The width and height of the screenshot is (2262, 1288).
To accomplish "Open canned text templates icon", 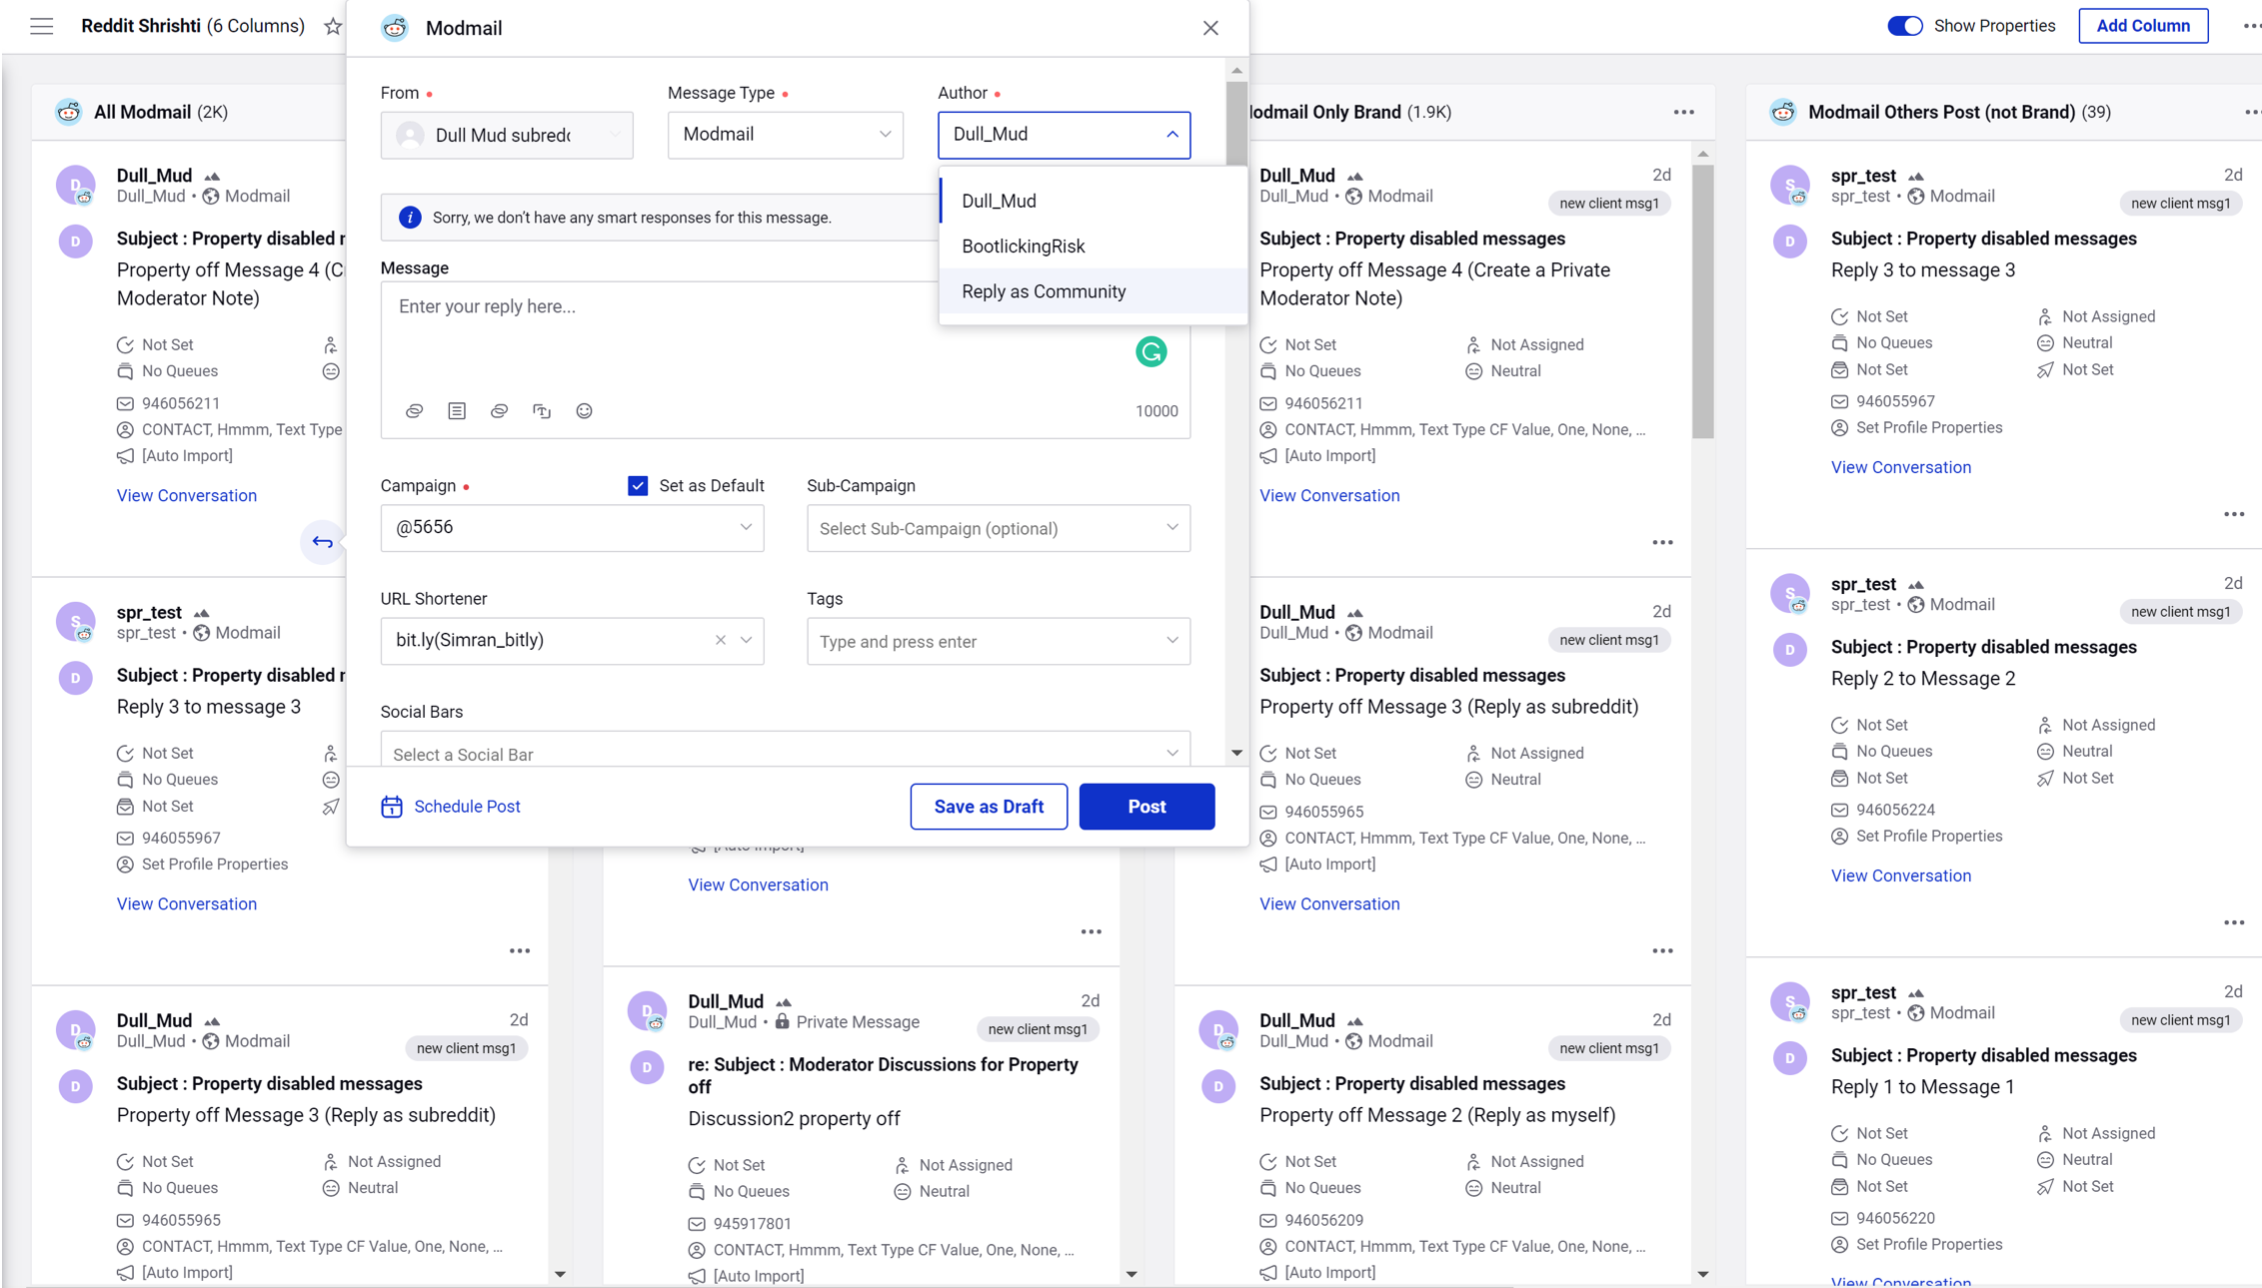I will point(457,411).
